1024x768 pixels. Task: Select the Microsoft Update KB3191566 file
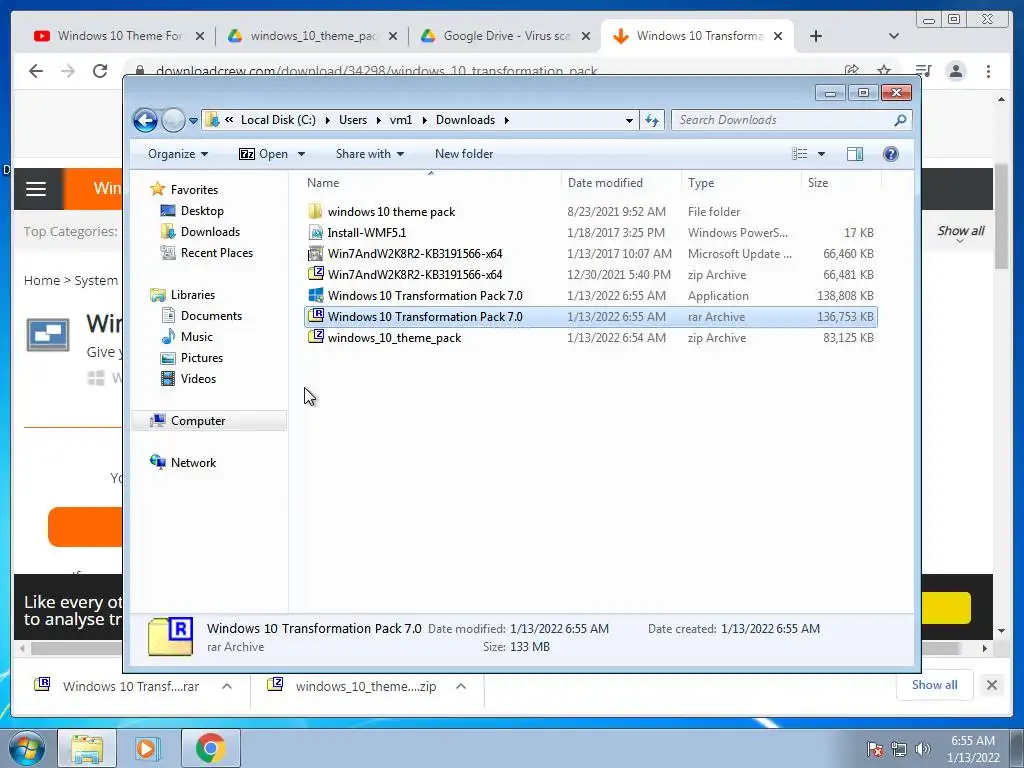(590, 253)
